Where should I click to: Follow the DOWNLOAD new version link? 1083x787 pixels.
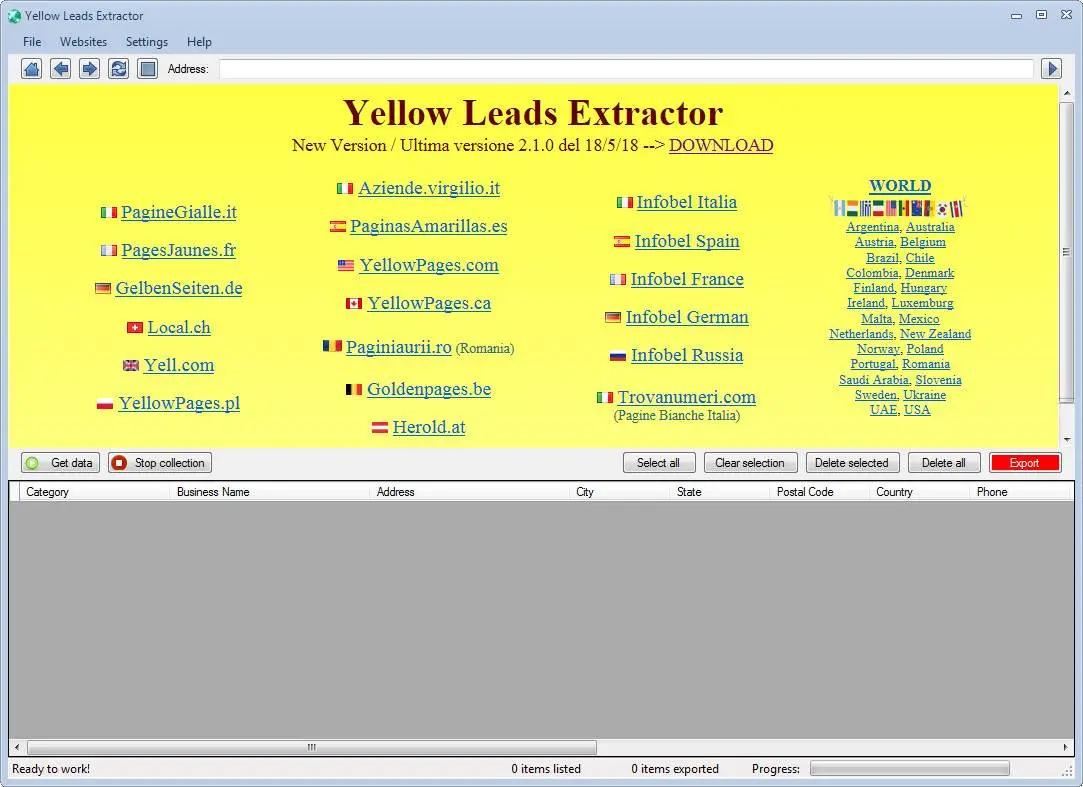click(720, 145)
